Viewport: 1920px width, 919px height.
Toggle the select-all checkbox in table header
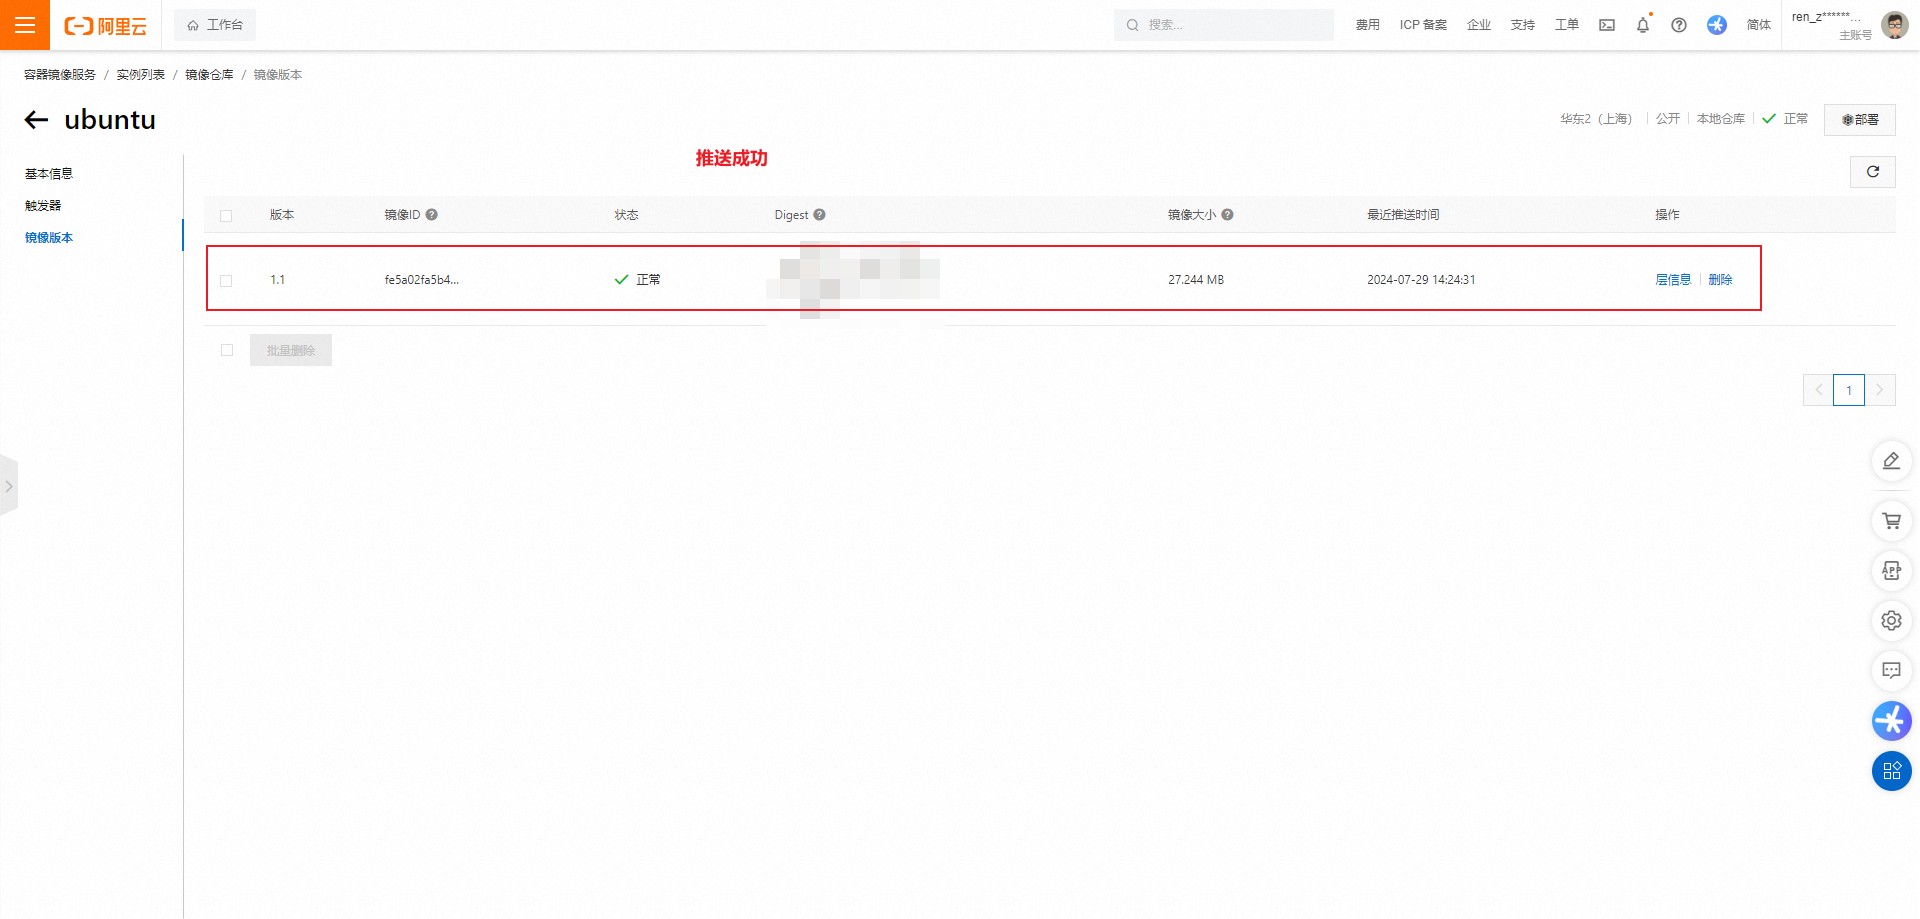[x=226, y=216]
